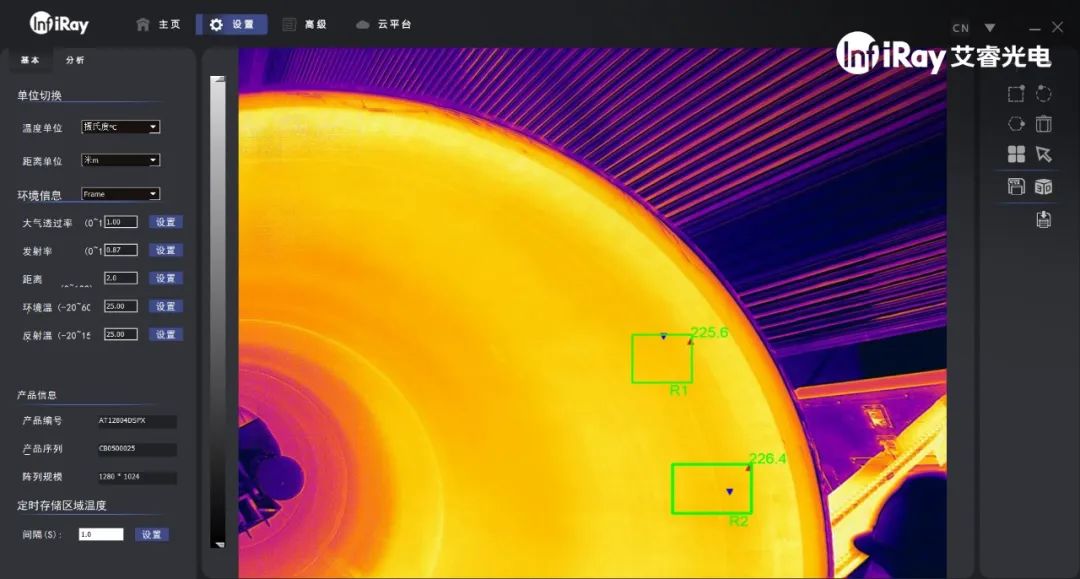Click 设置 button beside 发射率 emissivity
Screen dimensions: 1080x579
tap(166, 250)
